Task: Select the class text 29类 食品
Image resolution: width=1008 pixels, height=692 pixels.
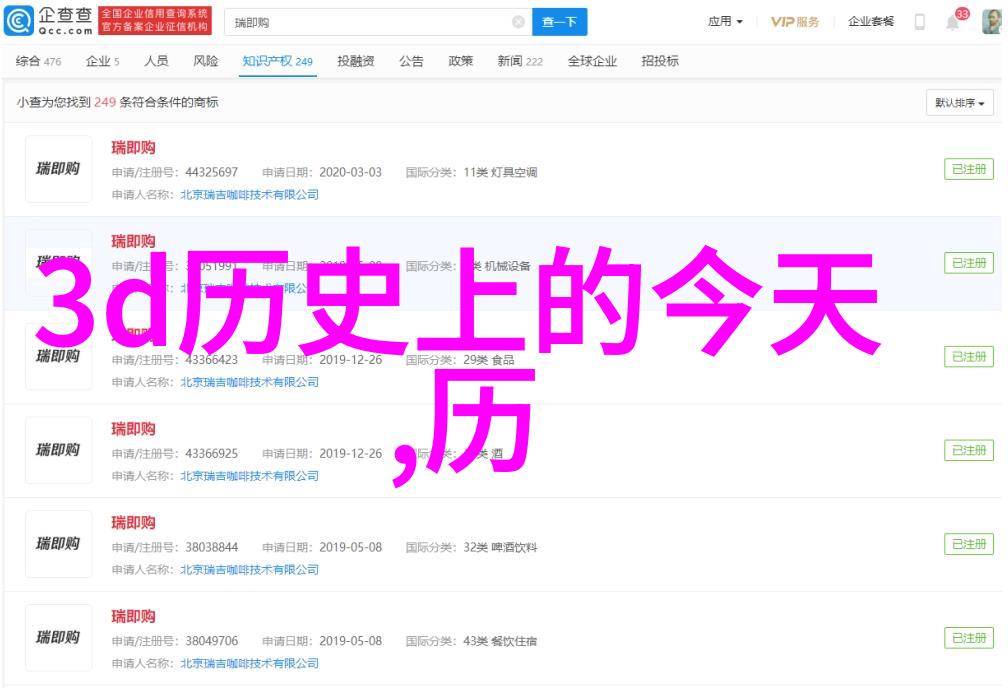Action: point(489,360)
